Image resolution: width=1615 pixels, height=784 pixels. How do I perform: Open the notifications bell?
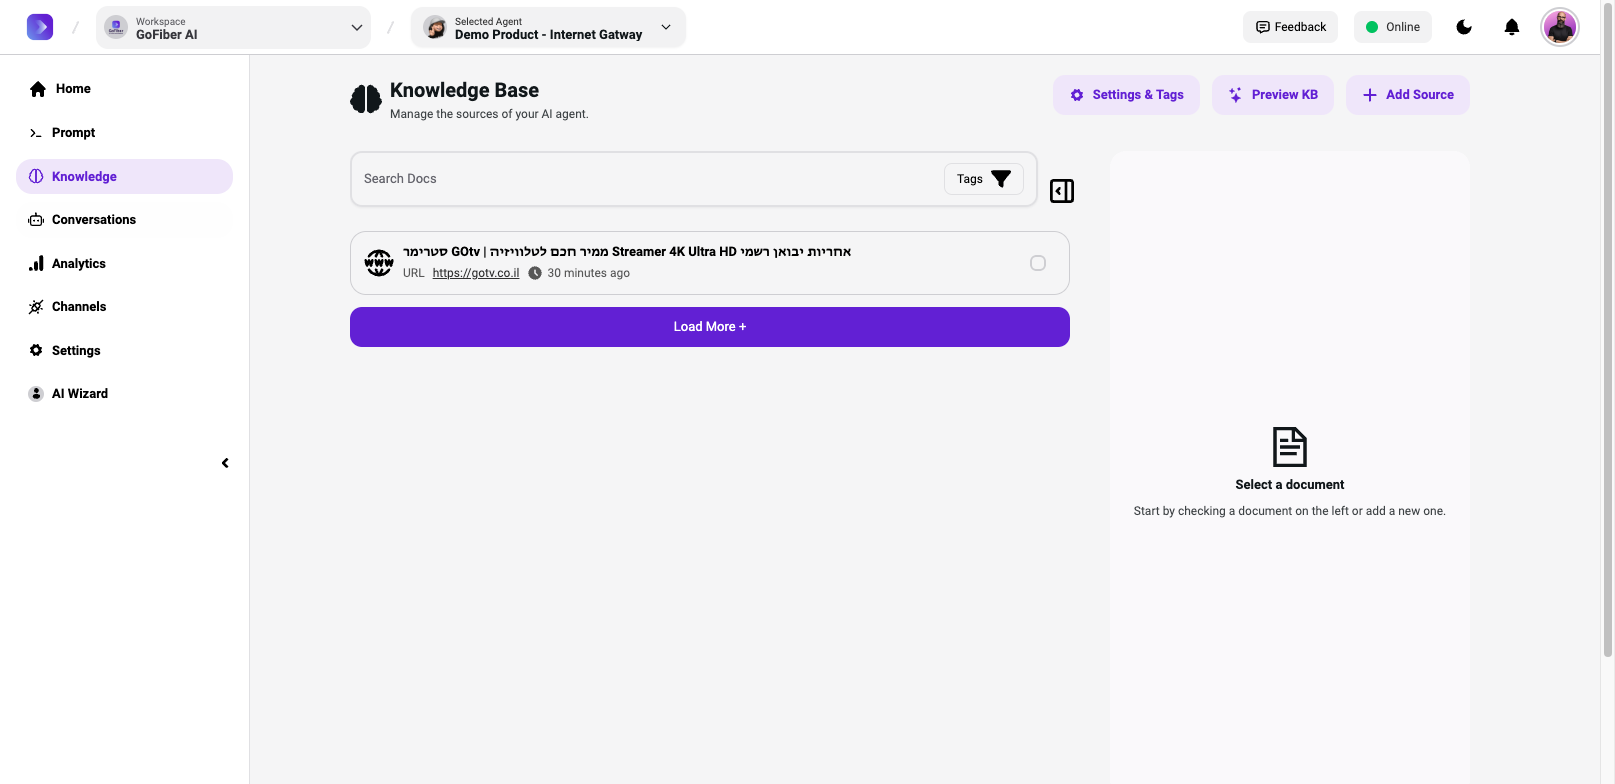(x=1511, y=27)
